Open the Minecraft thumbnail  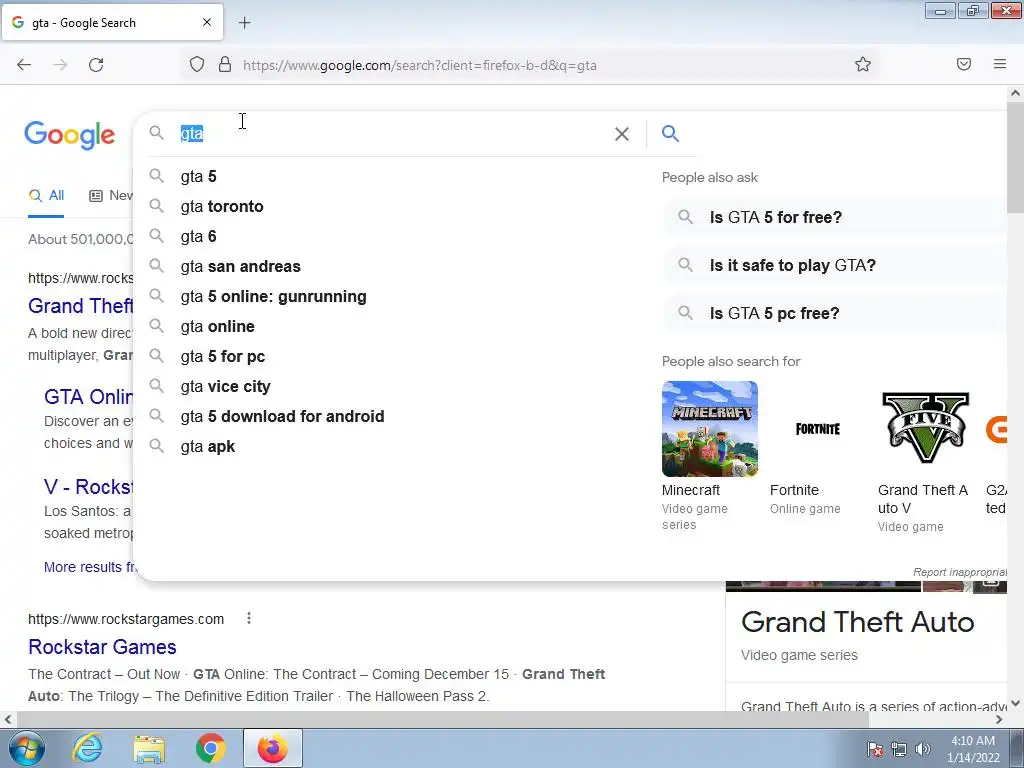[710, 429]
